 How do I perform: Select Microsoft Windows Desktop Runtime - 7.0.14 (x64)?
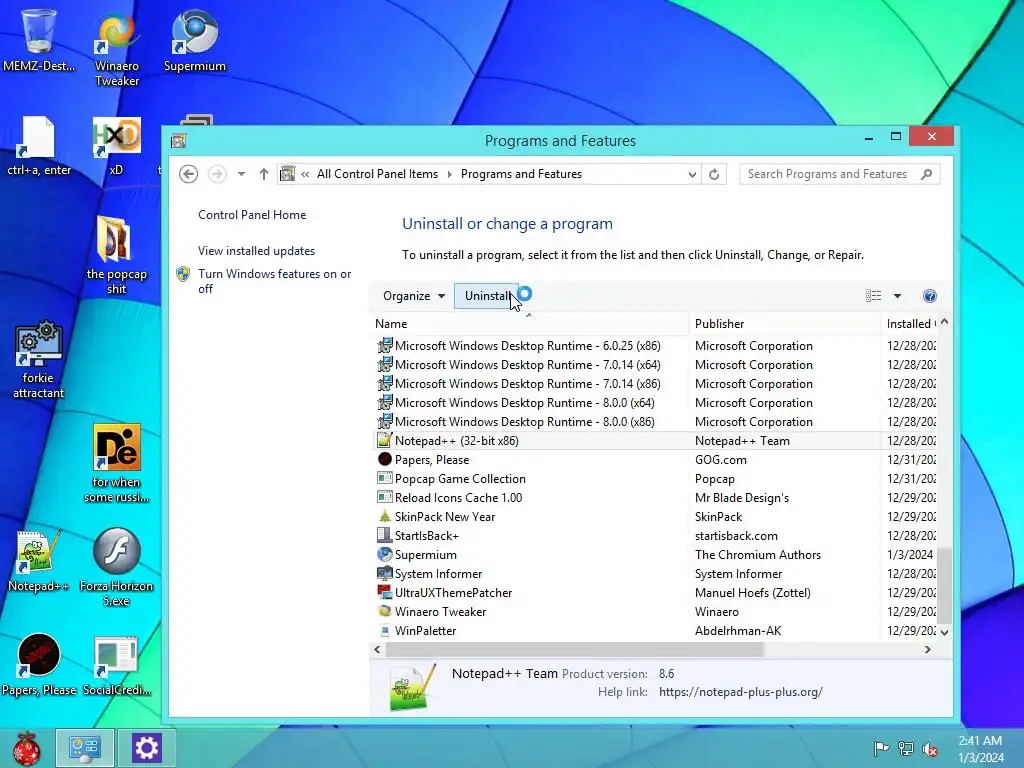[656, 365]
